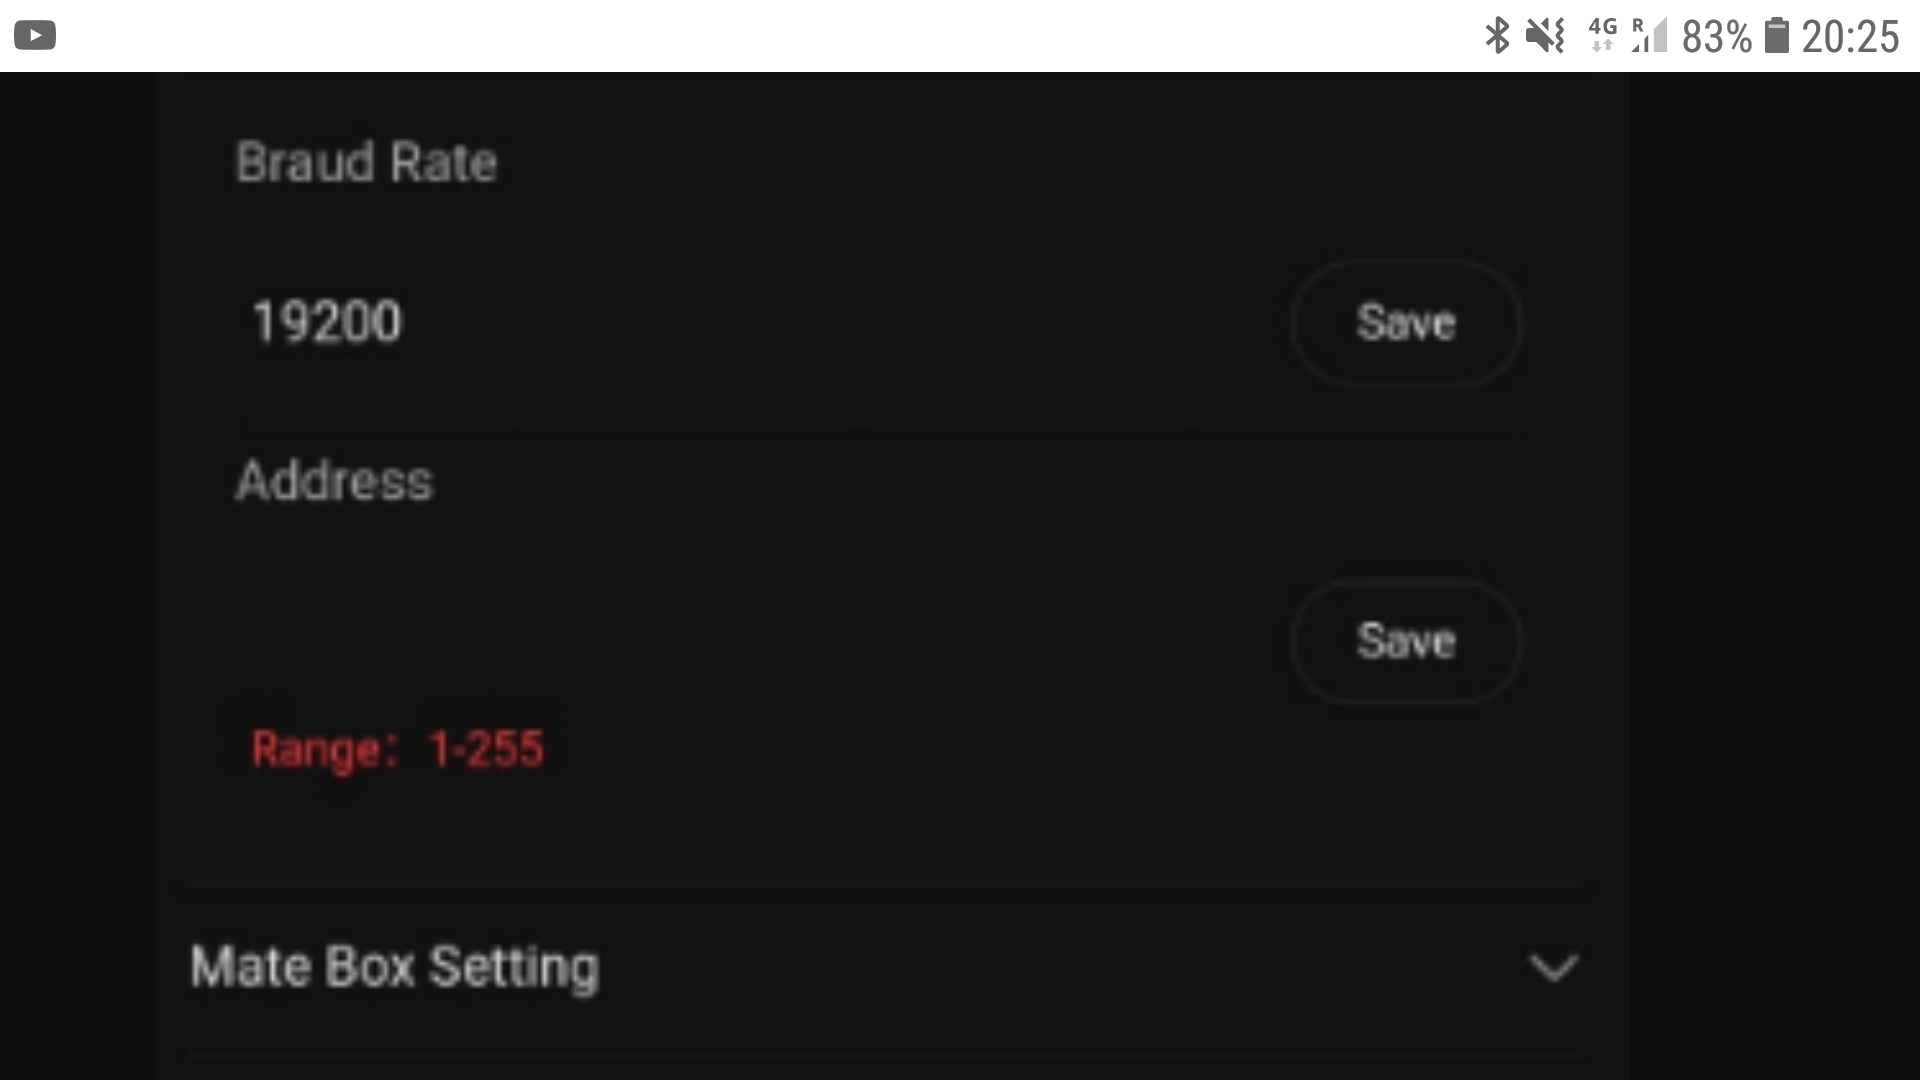Tap the 83% battery percentage
The image size is (1920, 1080).
point(1716,37)
